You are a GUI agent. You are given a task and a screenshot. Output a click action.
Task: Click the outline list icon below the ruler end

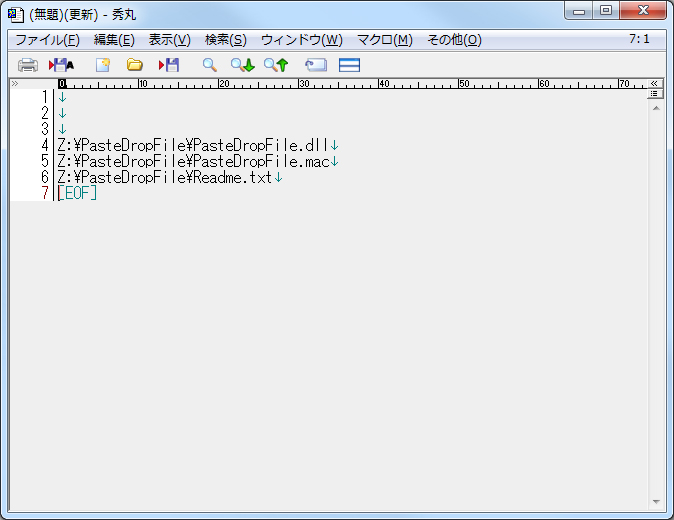654,94
